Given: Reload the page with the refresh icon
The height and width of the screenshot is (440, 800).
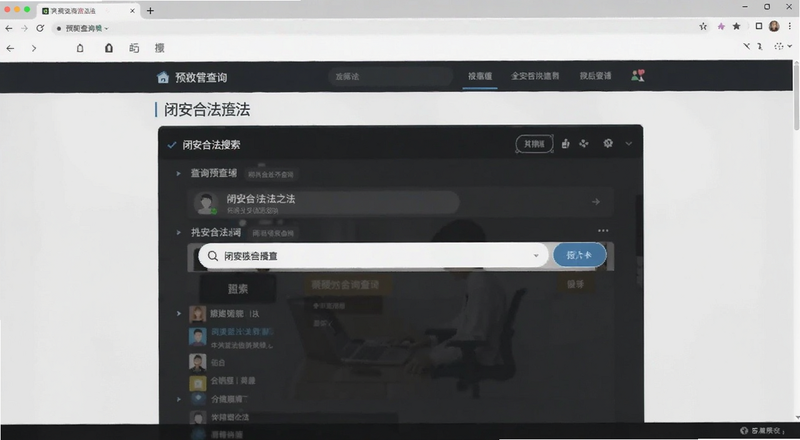Looking at the screenshot, I should pos(40,28).
